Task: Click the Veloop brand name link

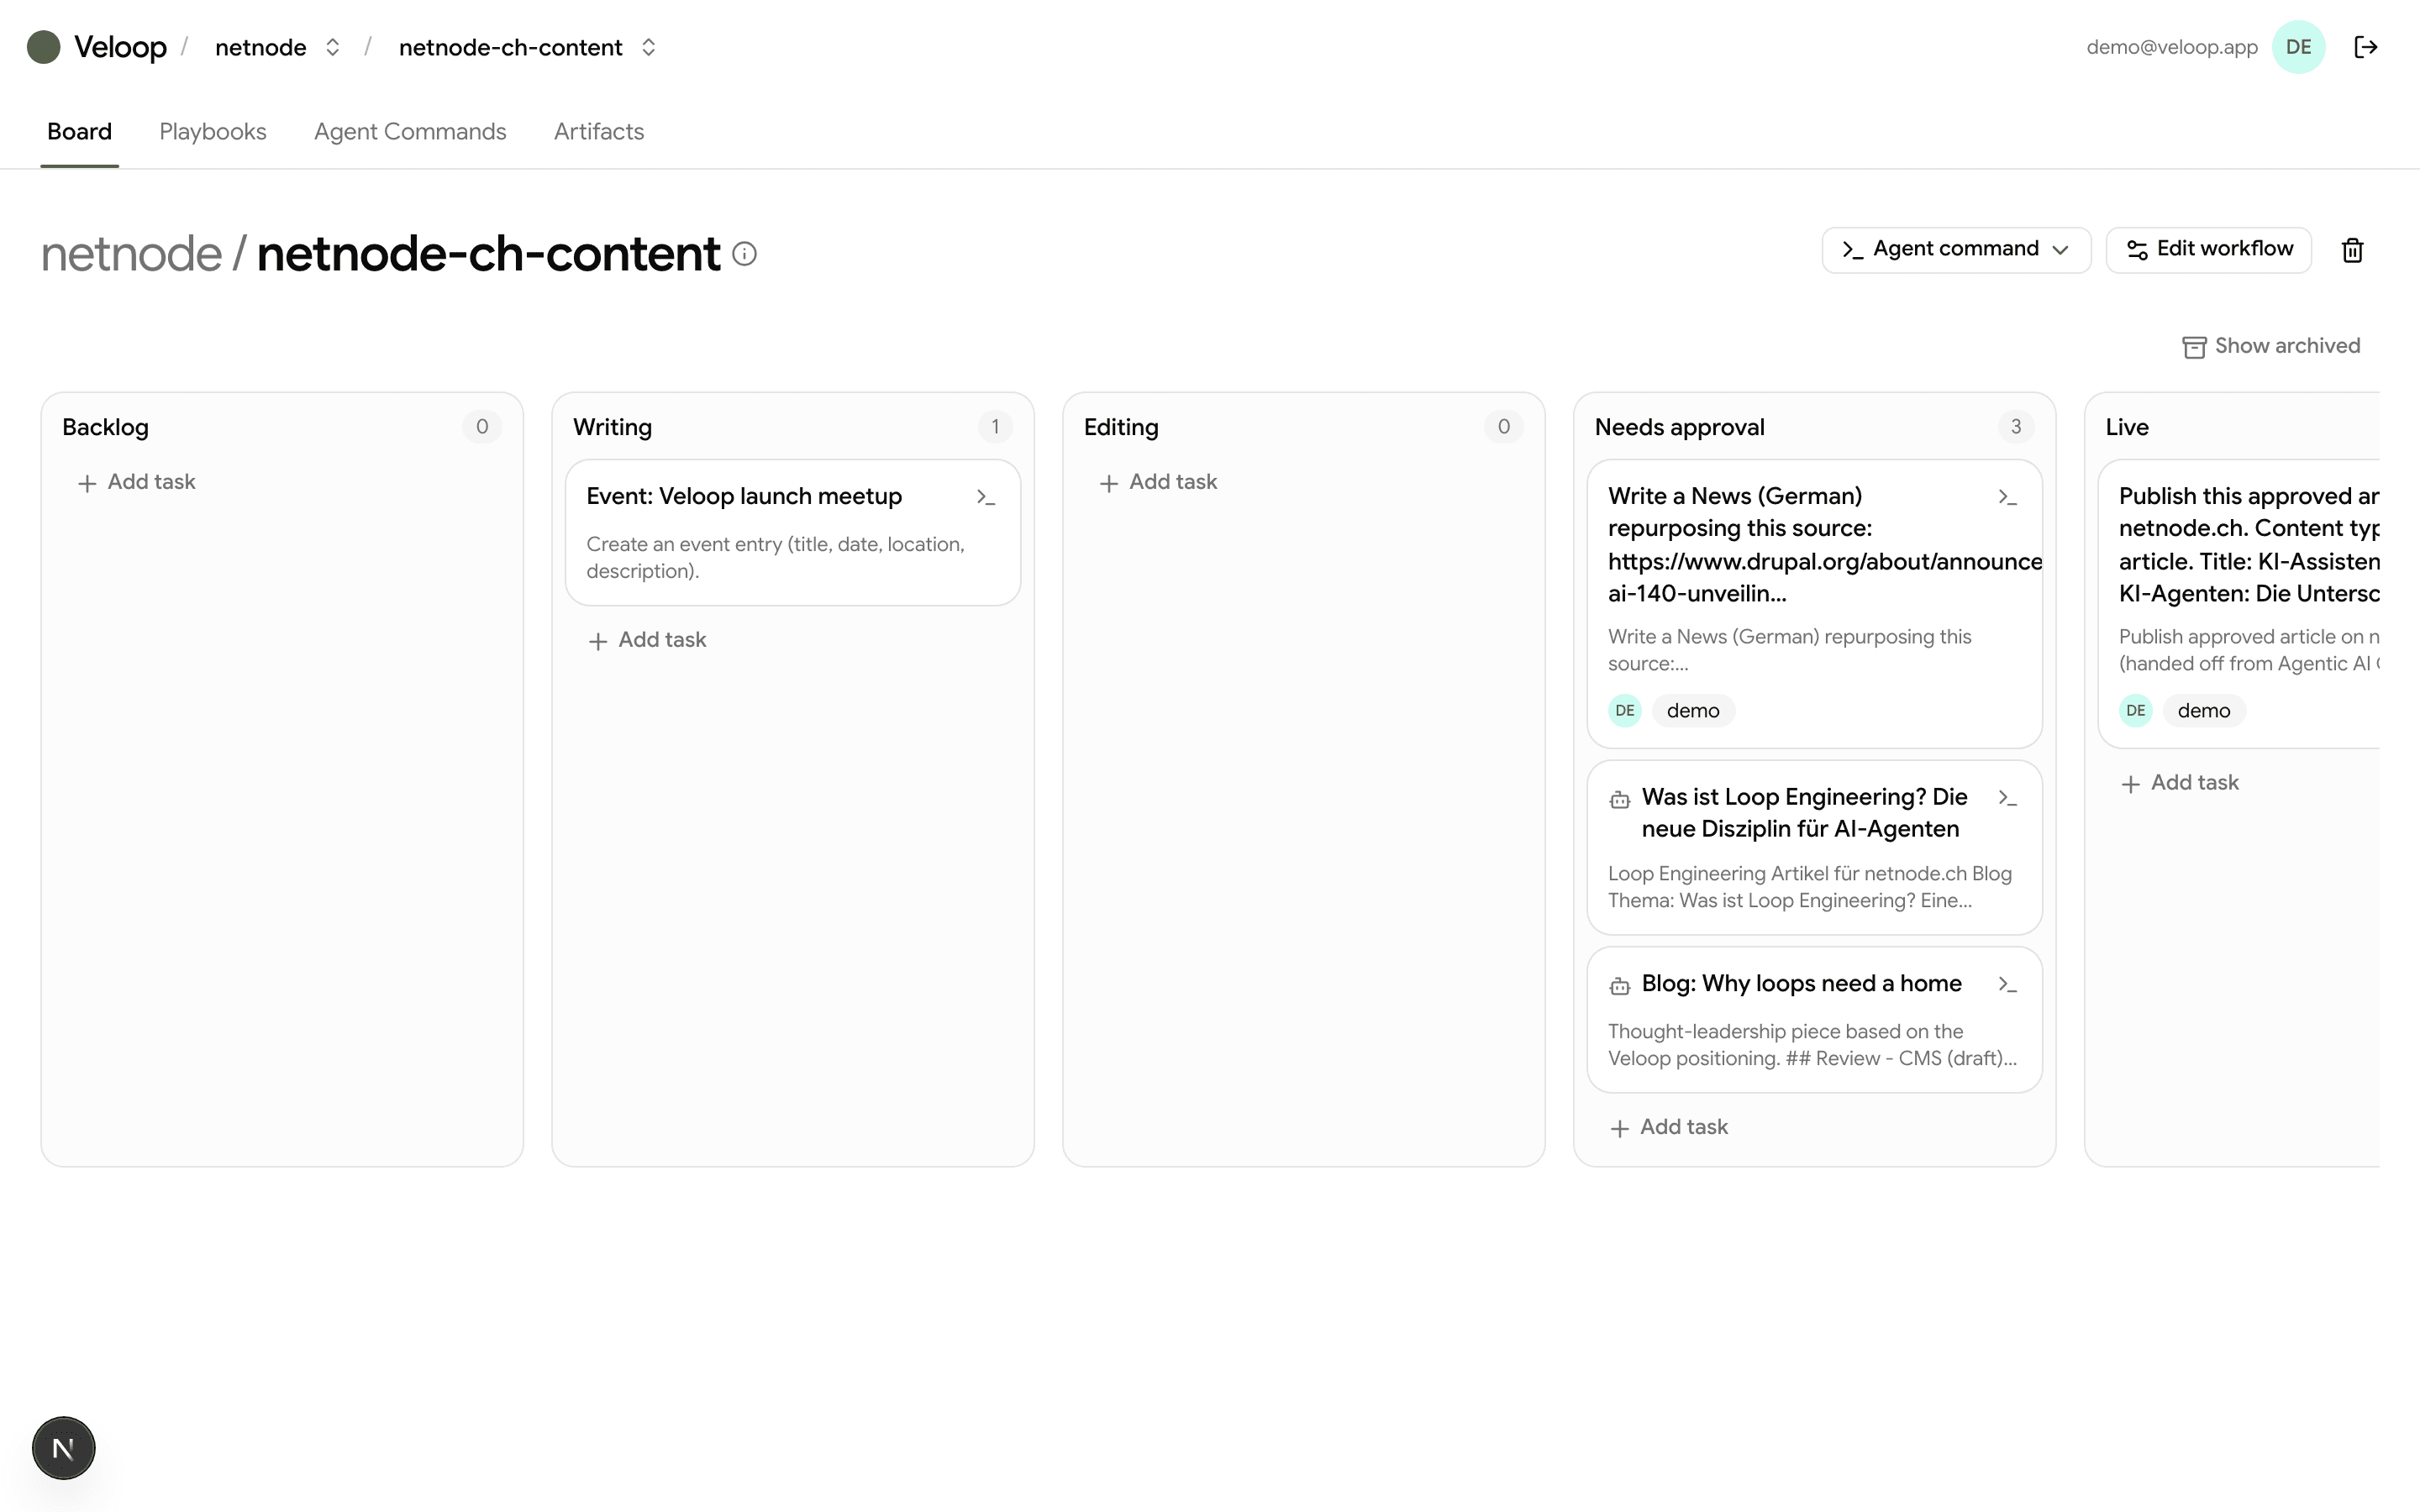Action: [120, 47]
